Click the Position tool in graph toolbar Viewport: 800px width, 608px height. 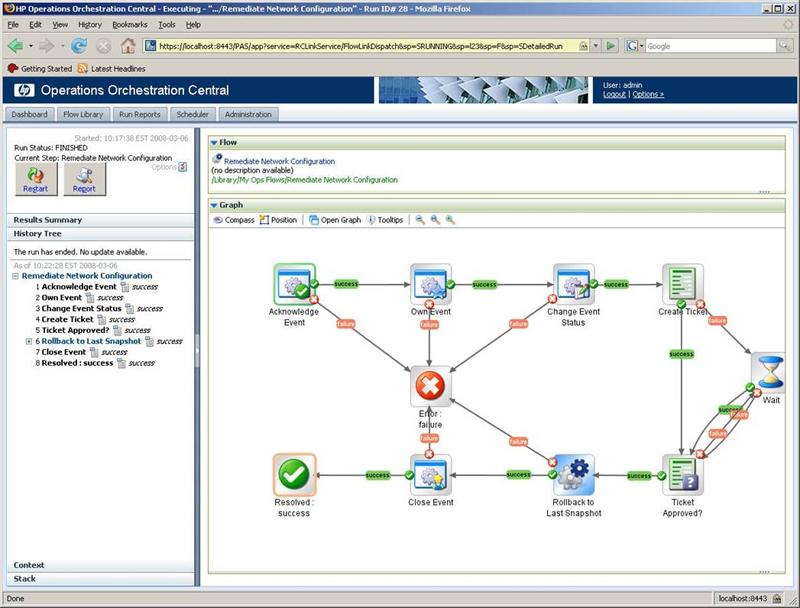coord(278,220)
